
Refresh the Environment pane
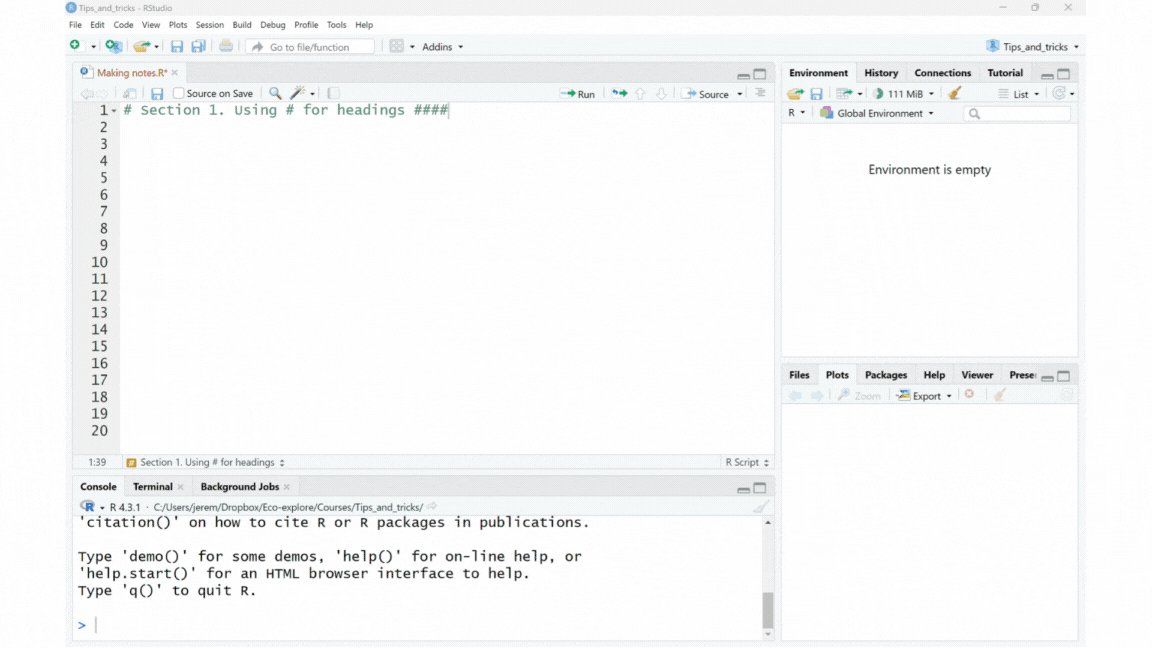click(x=1059, y=93)
